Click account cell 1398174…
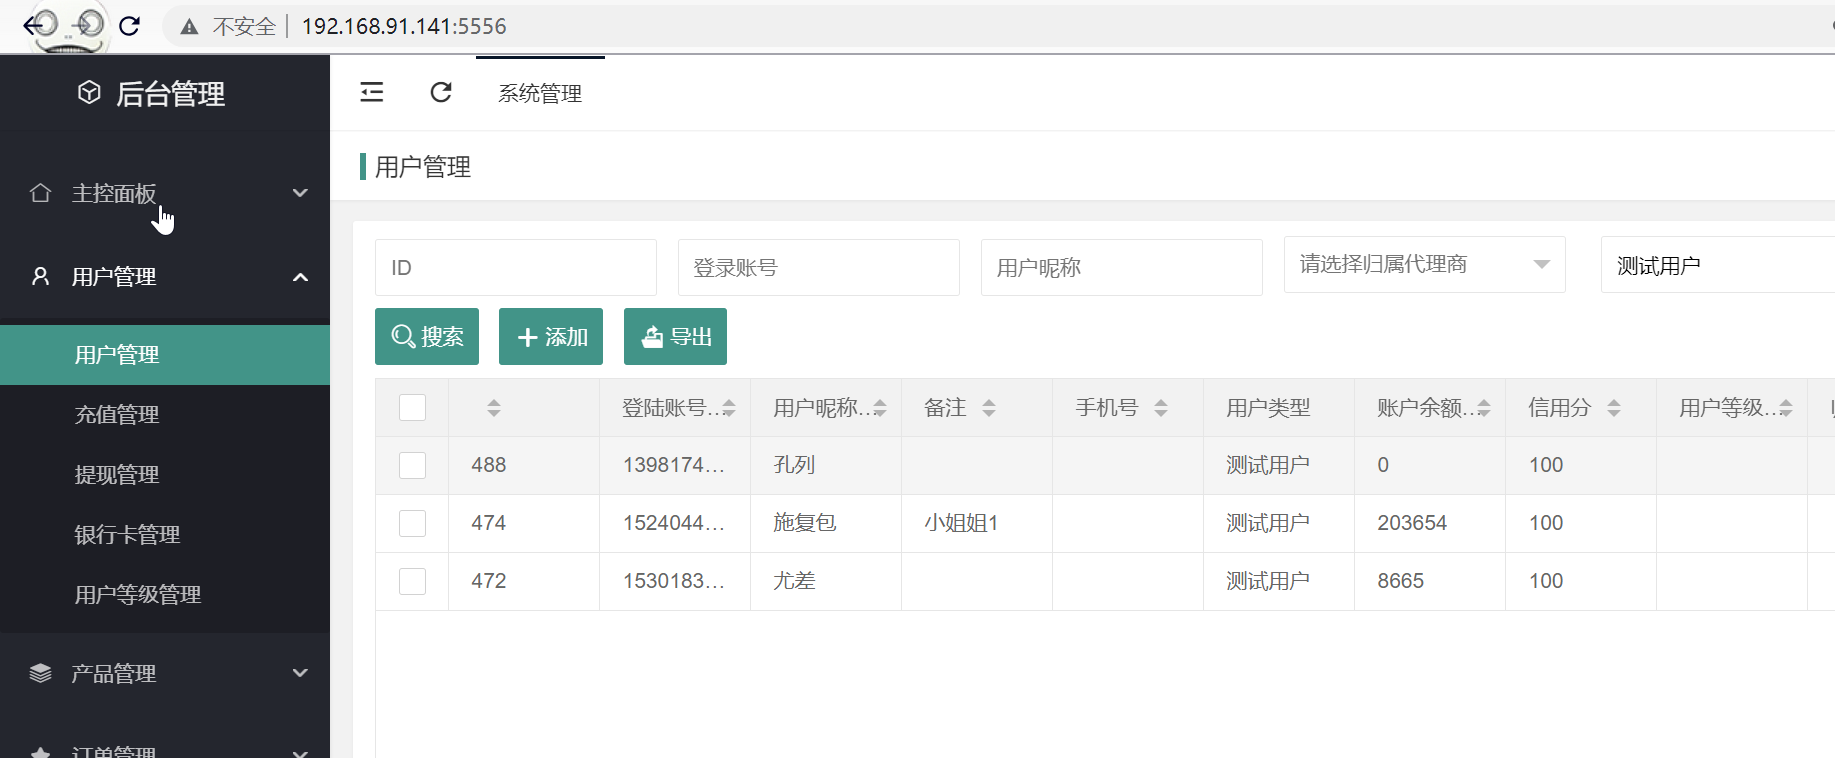 point(674,465)
